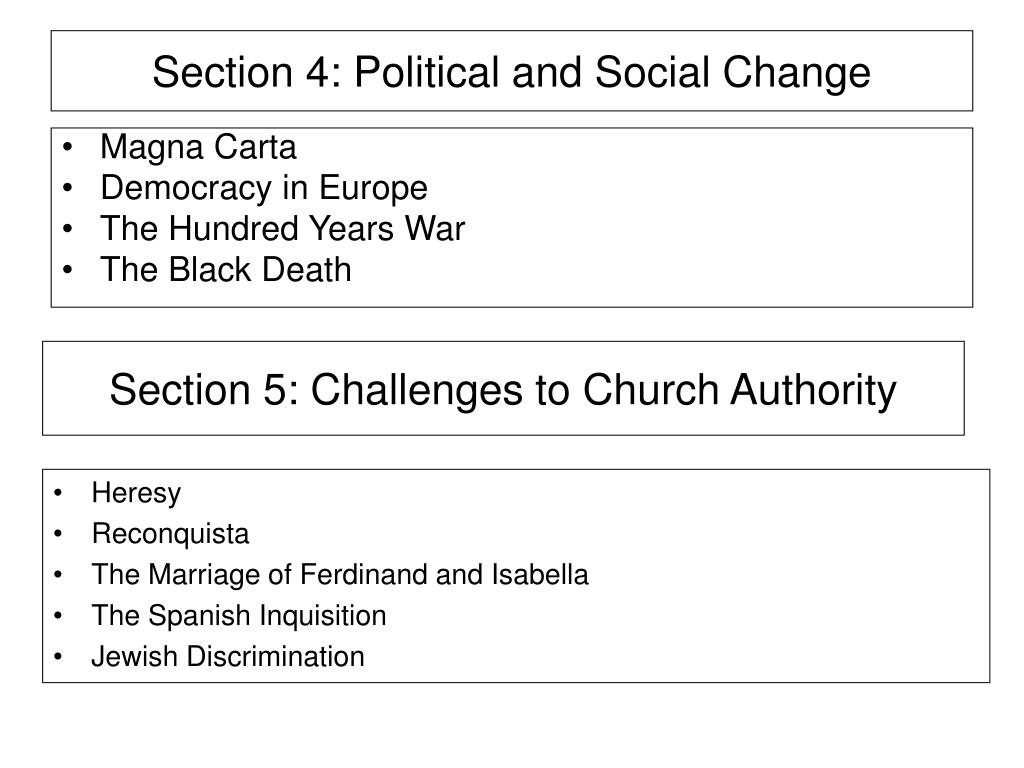The height and width of the screenshot is (768, 1024).
Task: Click the bullet dot before Heresy
Action: point(58,492)
